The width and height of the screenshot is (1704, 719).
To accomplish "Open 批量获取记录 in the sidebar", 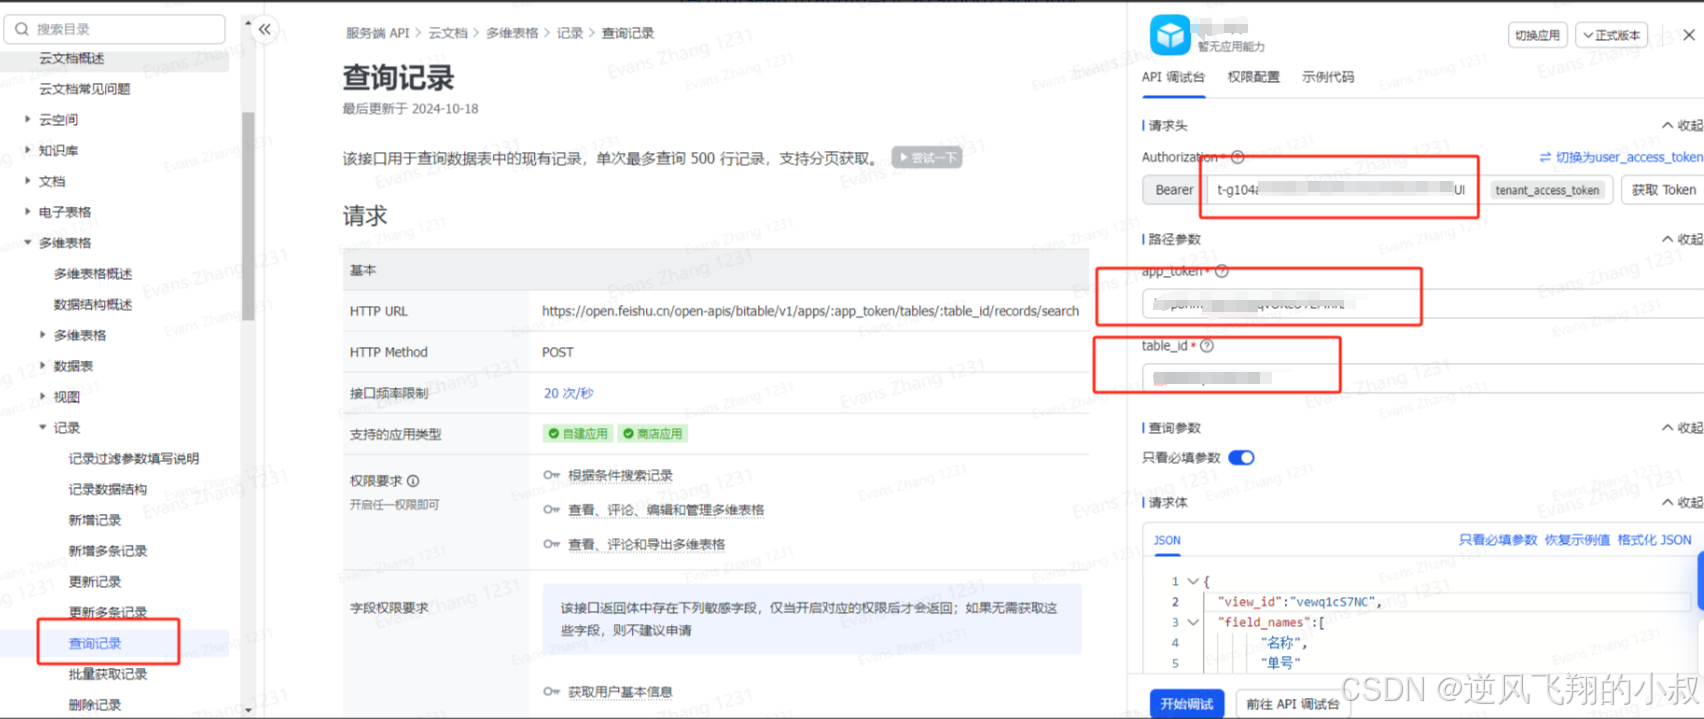I will (x=108, y=674).
